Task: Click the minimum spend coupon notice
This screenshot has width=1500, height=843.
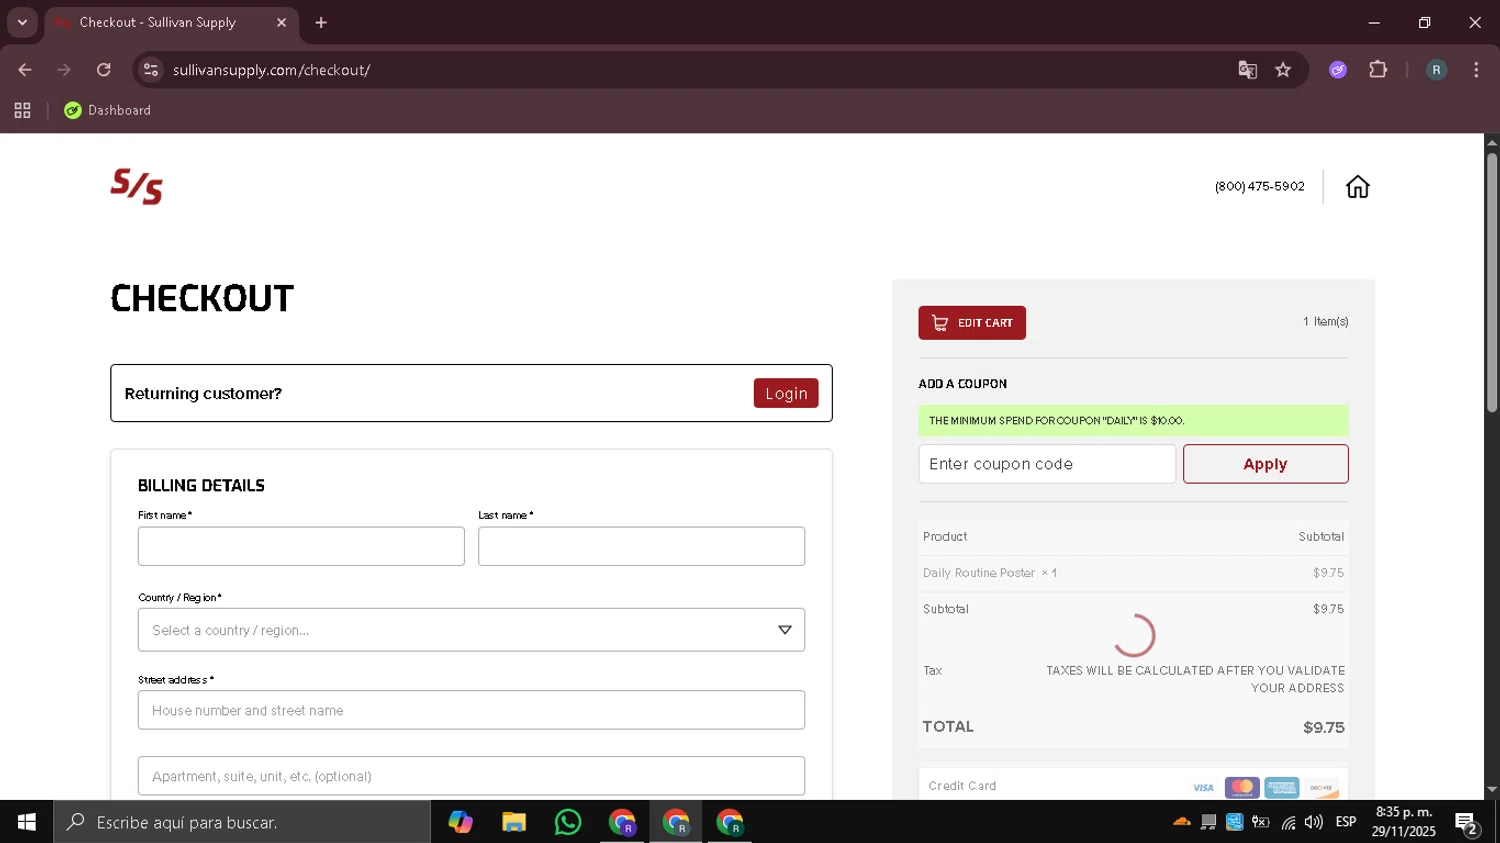Action: coord(1133,420)
